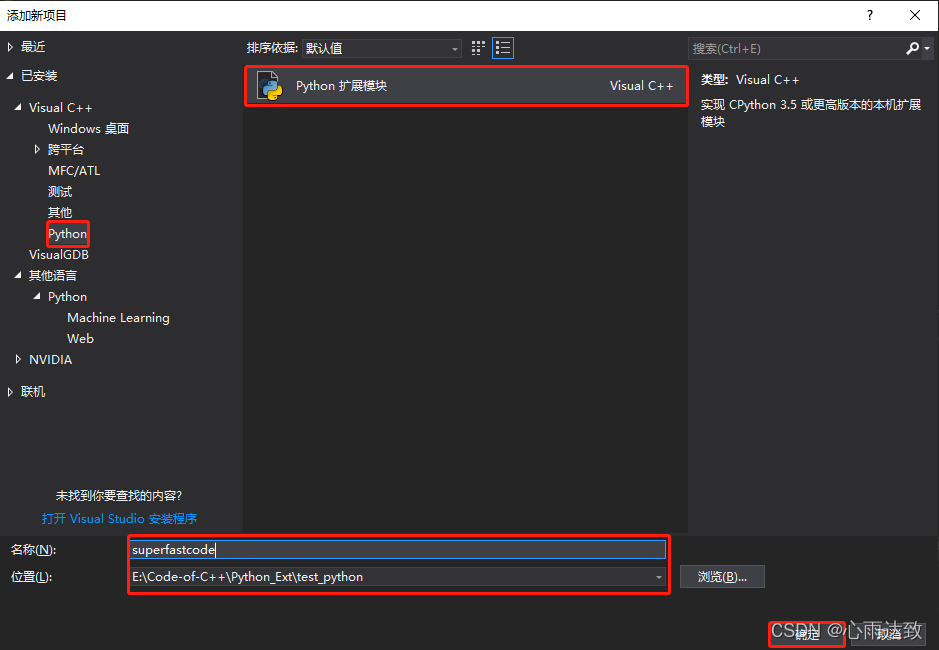Open the dialog help question mark
The image size is (939, 650).
(x=870, y=15)
